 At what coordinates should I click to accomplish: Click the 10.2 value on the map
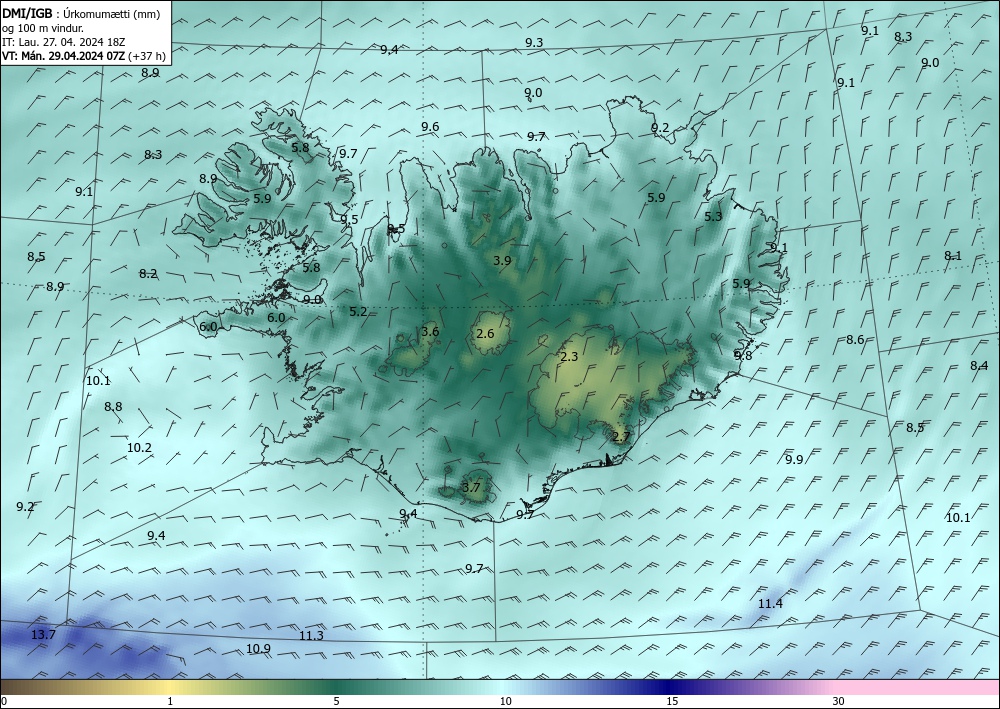click(139, 448)
